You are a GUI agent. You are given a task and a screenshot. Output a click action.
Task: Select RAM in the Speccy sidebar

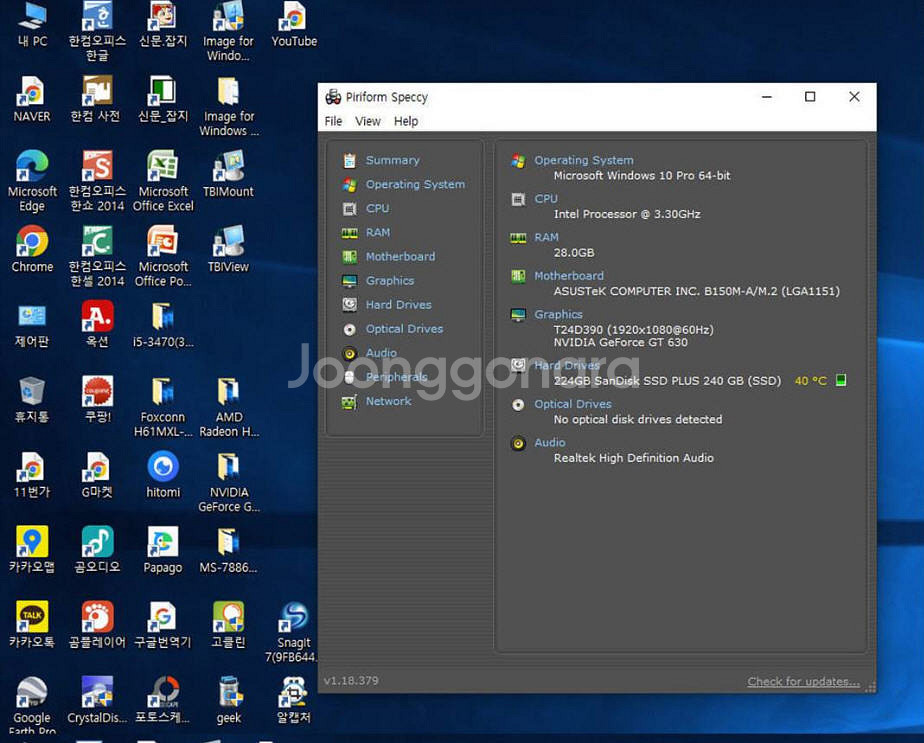[x=378, y=233]
